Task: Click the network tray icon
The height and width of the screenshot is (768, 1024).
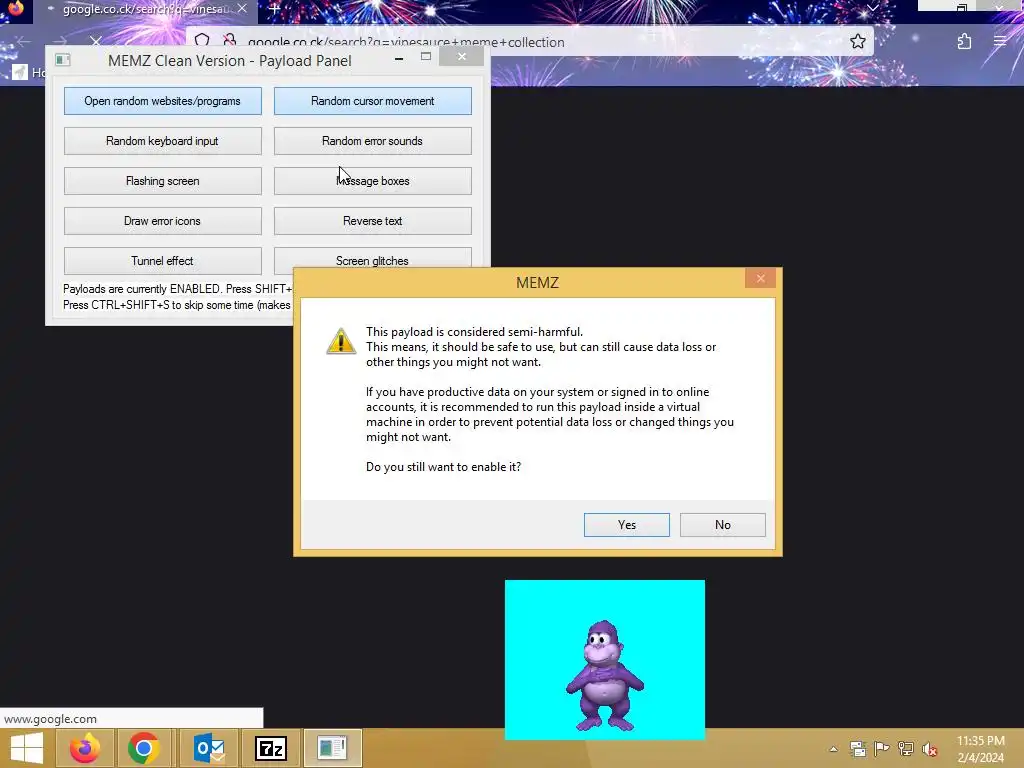Action: point(905,748)
